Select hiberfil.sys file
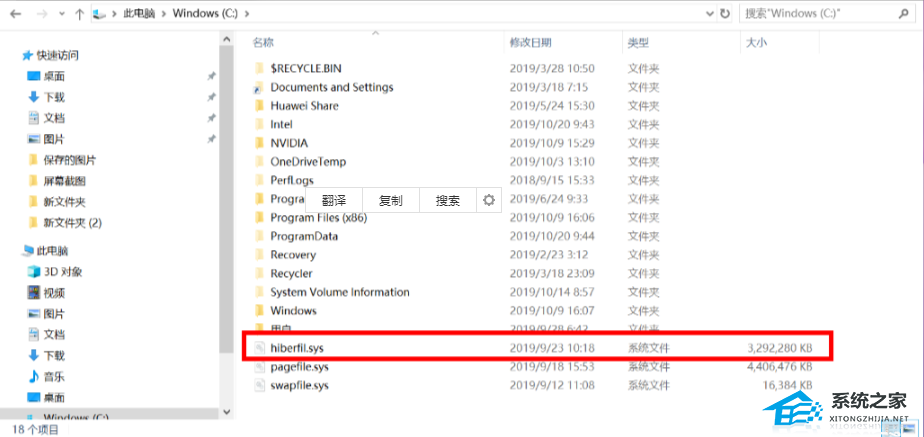This screenshot has width=924, height=437. click(297, 348)
